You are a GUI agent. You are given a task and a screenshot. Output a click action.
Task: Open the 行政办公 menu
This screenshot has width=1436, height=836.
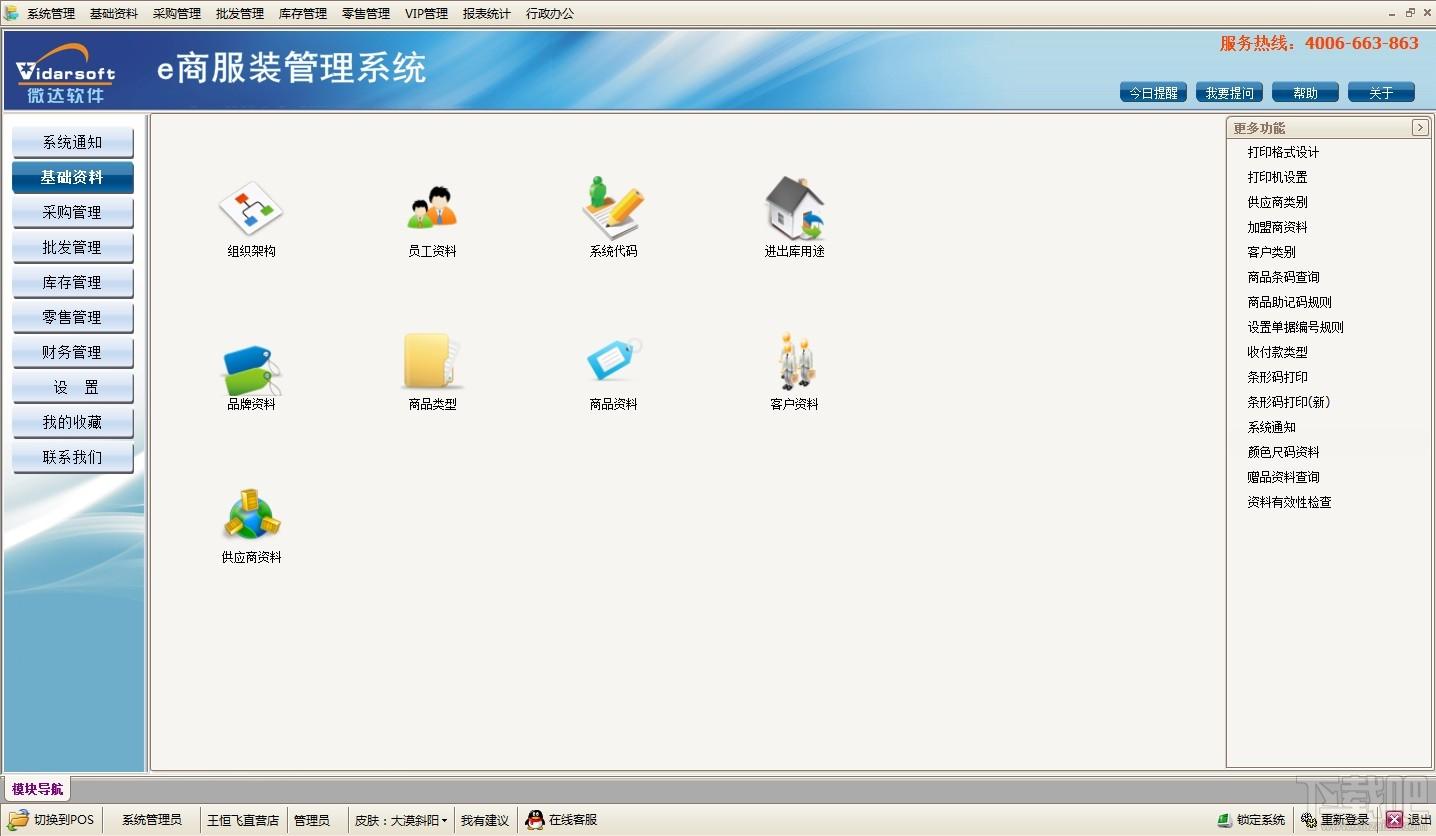(x=550, y=14)
